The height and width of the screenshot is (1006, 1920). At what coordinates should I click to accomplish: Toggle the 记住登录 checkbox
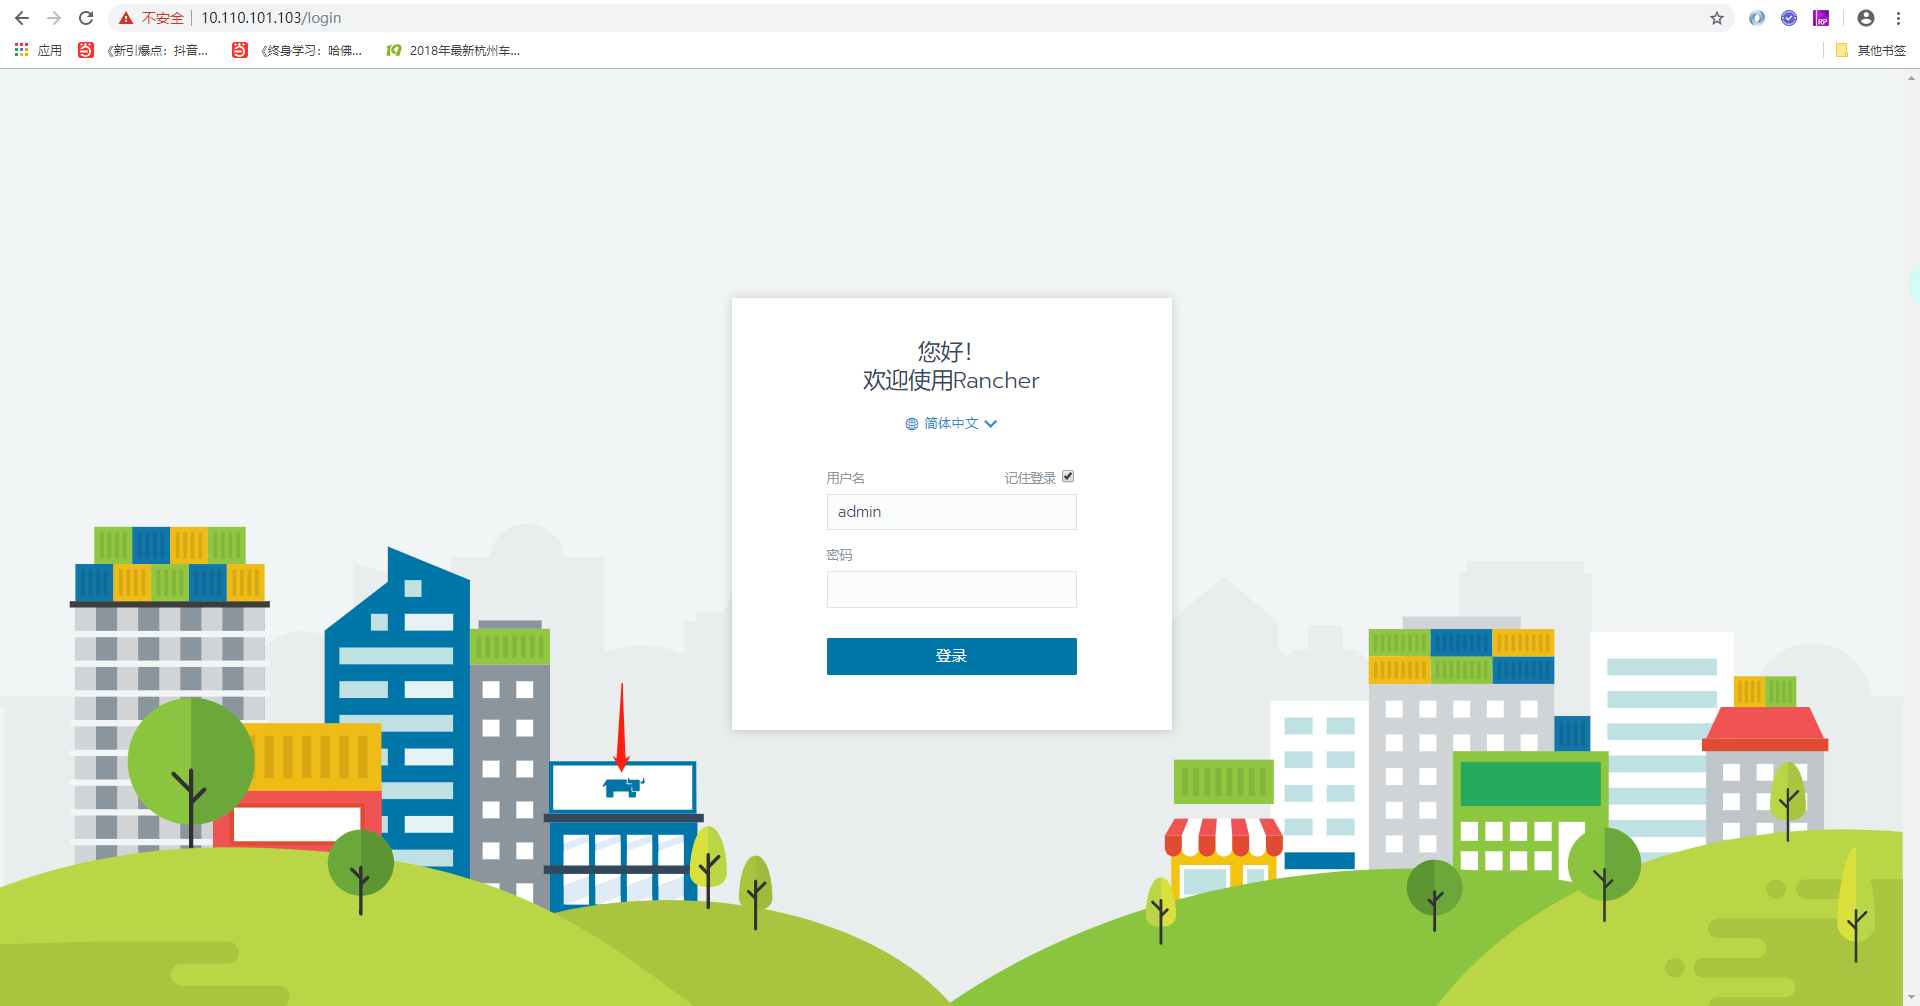coord(1068,477)
